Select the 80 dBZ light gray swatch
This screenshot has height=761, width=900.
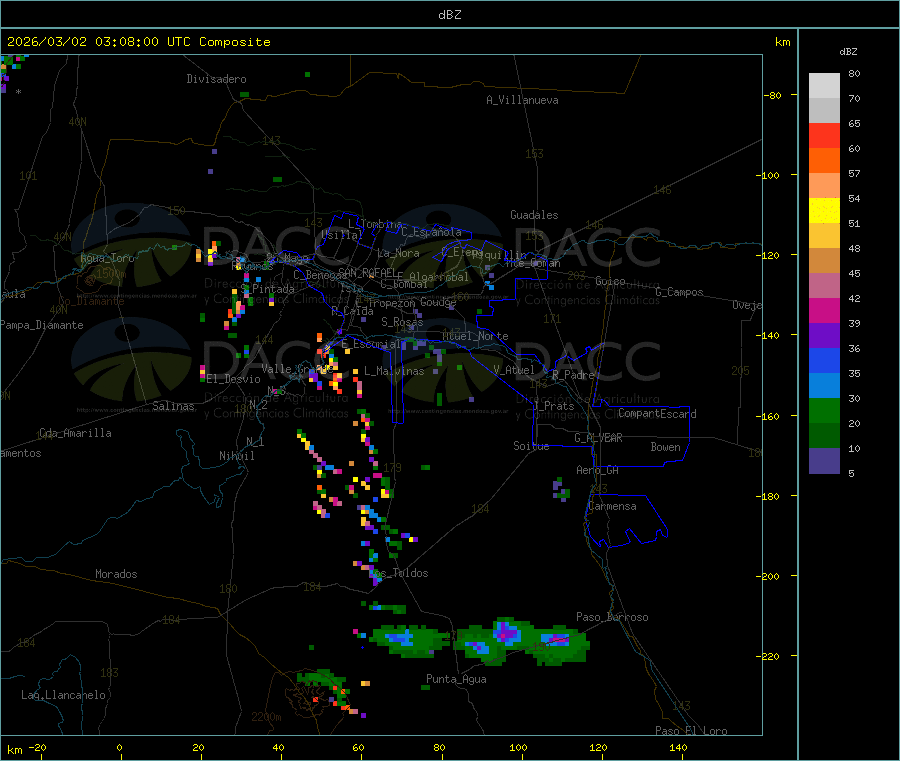pyautogui.click(x=824, y=86)
